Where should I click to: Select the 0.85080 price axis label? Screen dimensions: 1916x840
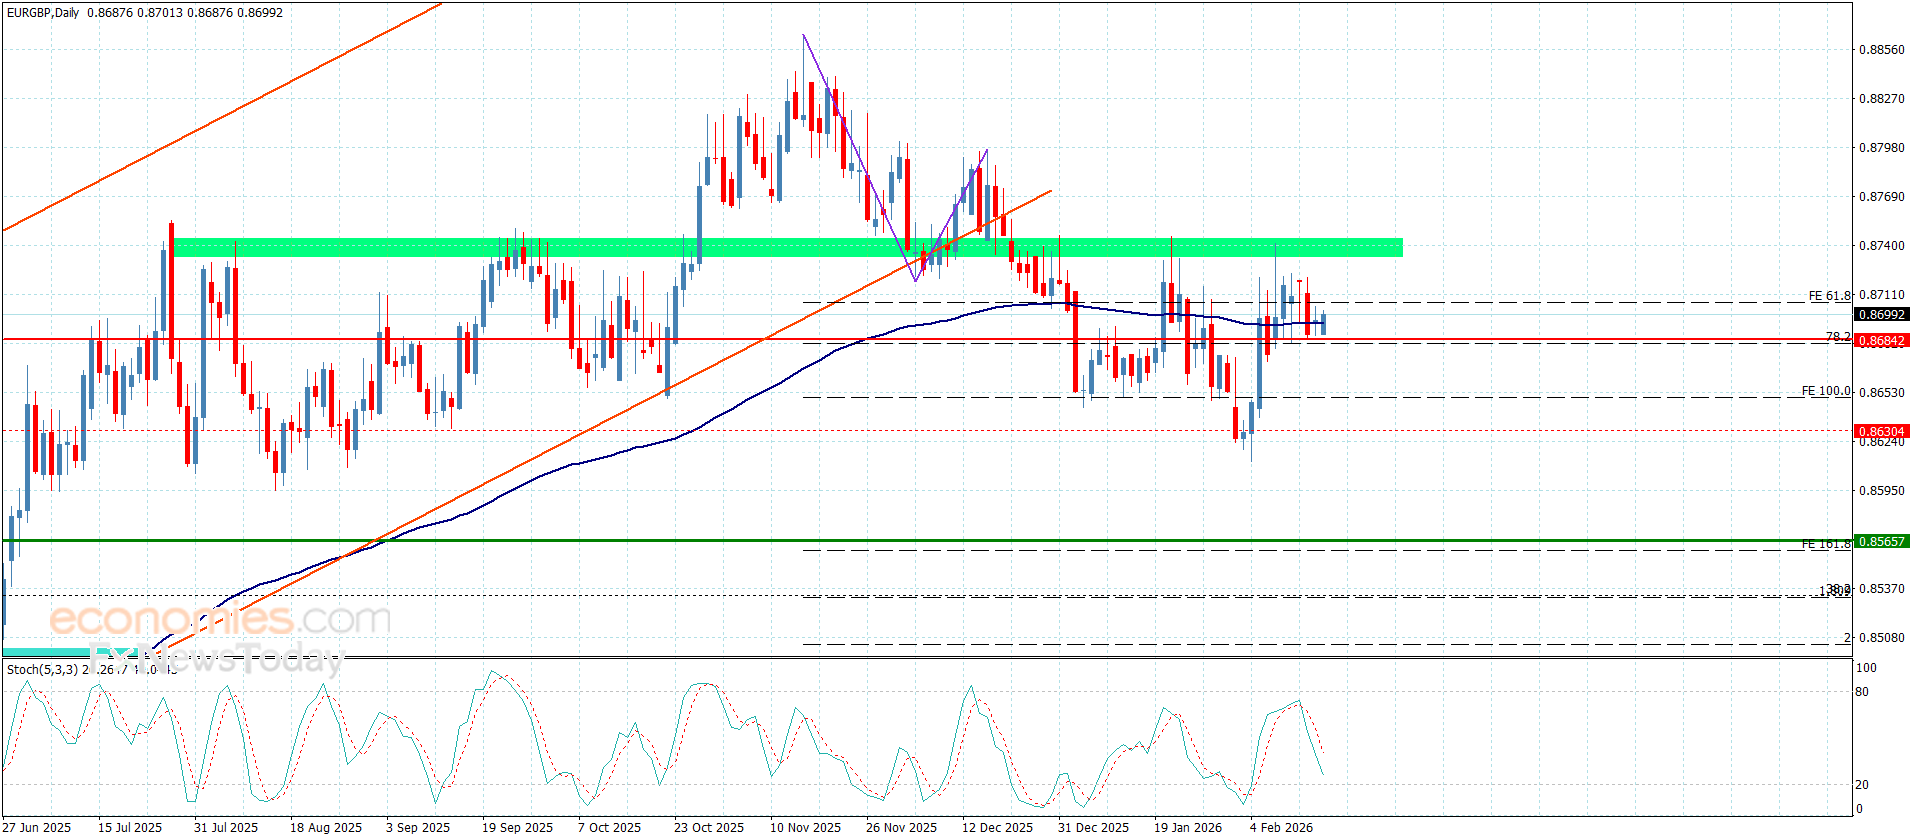1881,638
